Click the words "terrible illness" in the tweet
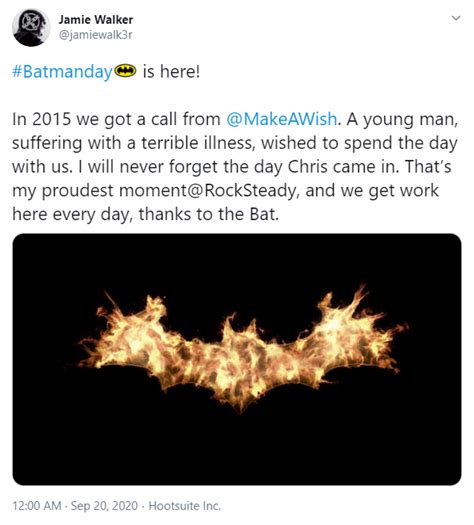 pos(196,143)
